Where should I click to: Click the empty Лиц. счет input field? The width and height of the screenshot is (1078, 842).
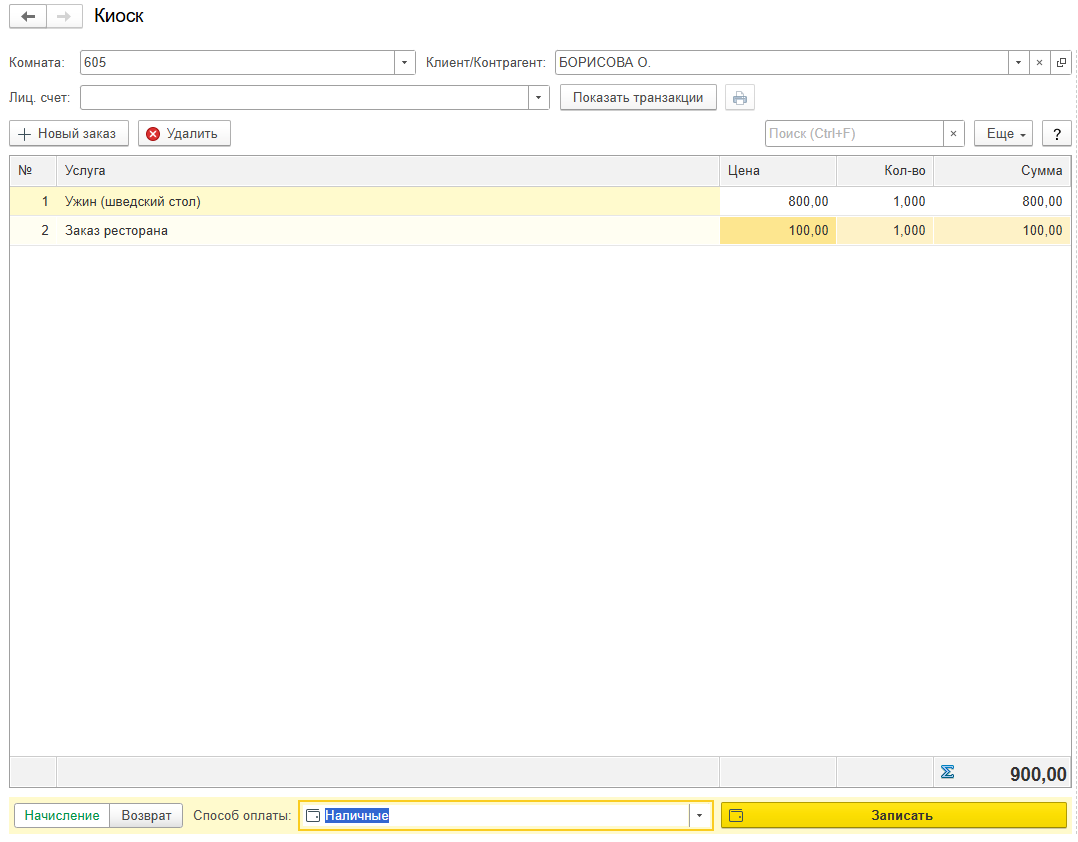click(304, 98)
